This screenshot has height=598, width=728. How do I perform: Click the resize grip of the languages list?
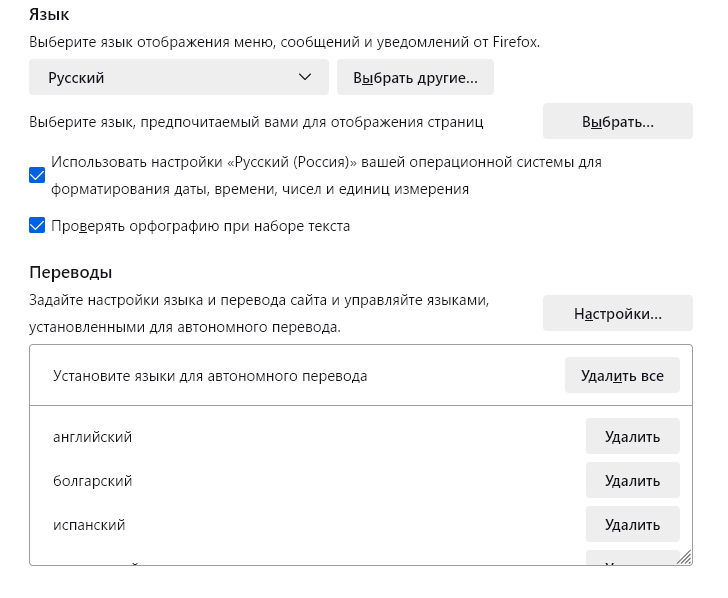pyautogui.click(x=684, y=557)
